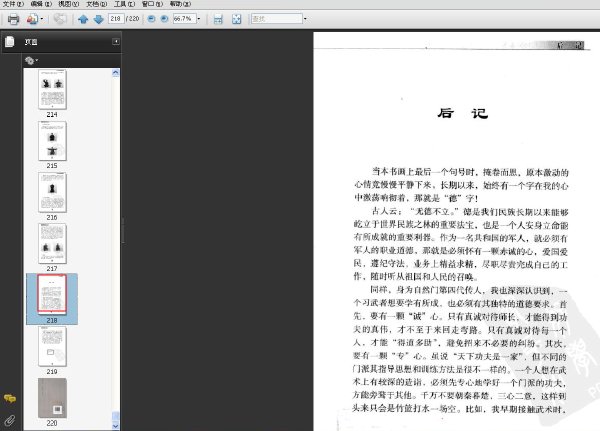This screenshot has height=431, width=600.
Task: Click the 后记 heading on the page
Action: (x=463, y=113)
